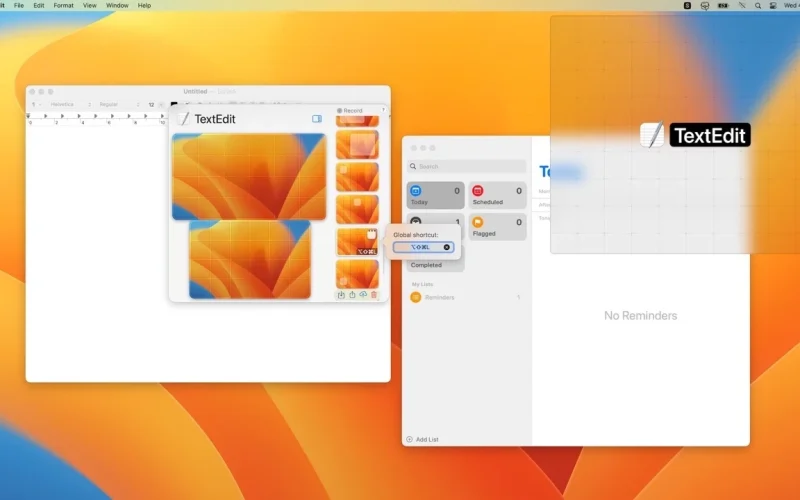Click the black TextEdit label in overlay
Screen dimensions: 800x500
[x=710, y=135]
